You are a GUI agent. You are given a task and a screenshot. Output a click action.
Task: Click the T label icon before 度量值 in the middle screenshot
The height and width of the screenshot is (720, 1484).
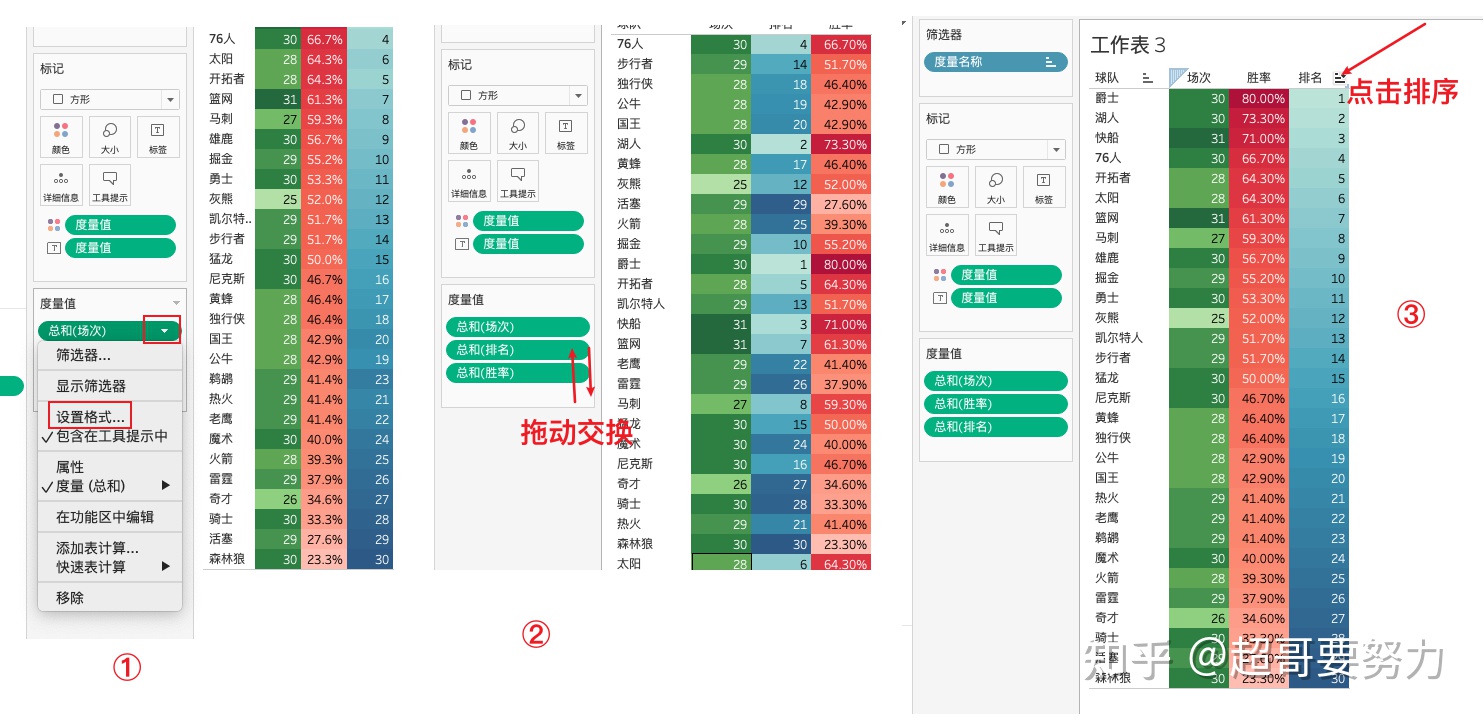click(x=461, y=243)
